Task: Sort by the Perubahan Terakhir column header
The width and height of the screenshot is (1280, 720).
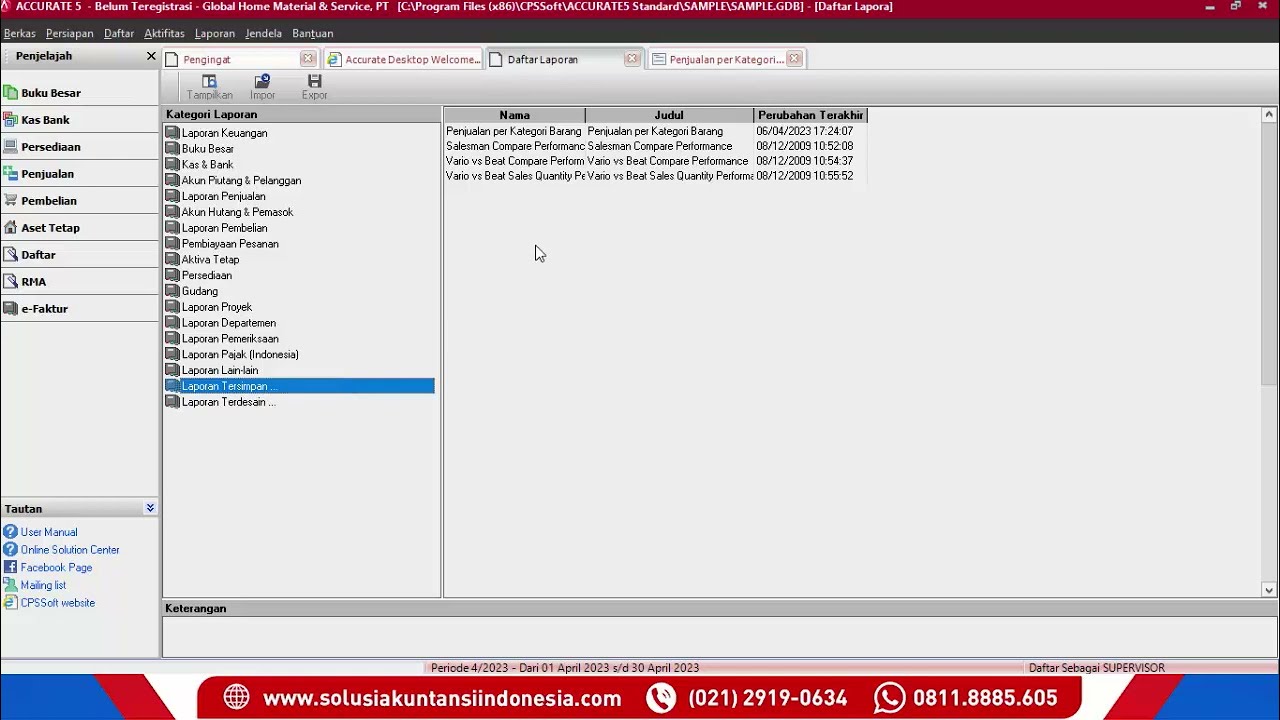Action: (x=810, y=115)
